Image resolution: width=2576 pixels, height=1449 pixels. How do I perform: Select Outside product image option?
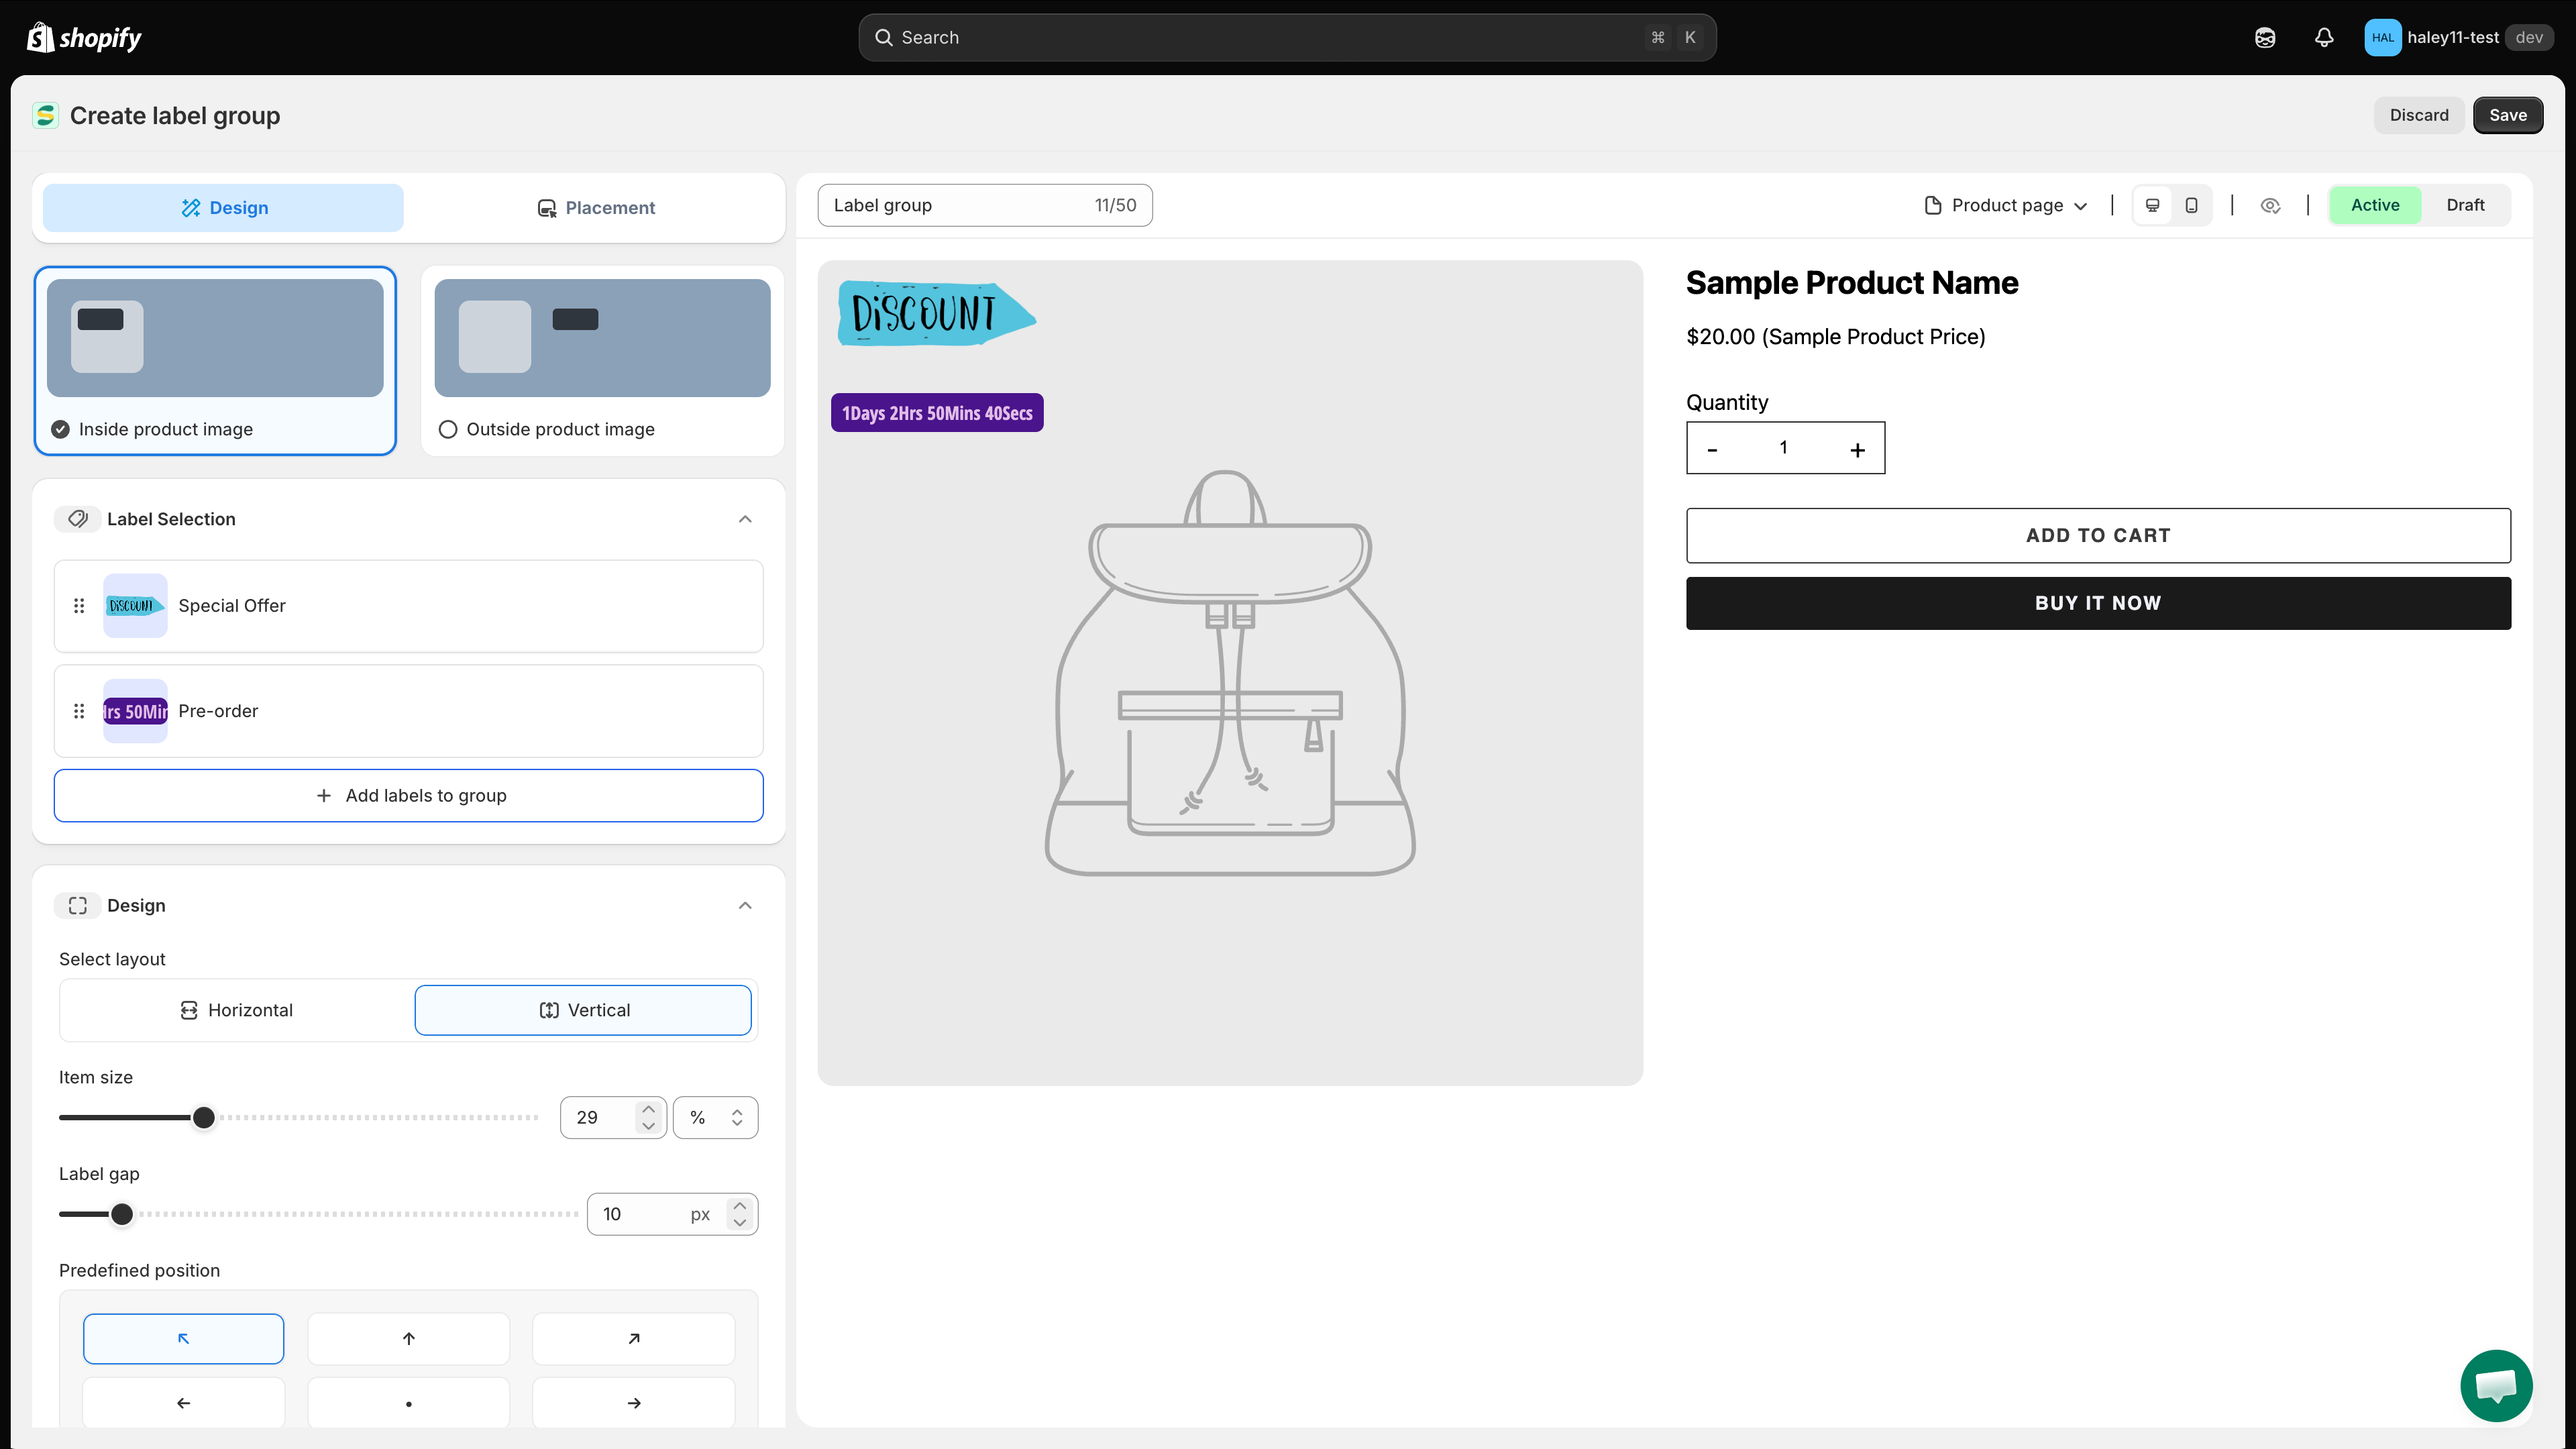pyautogui.click(x=602, y=361)
